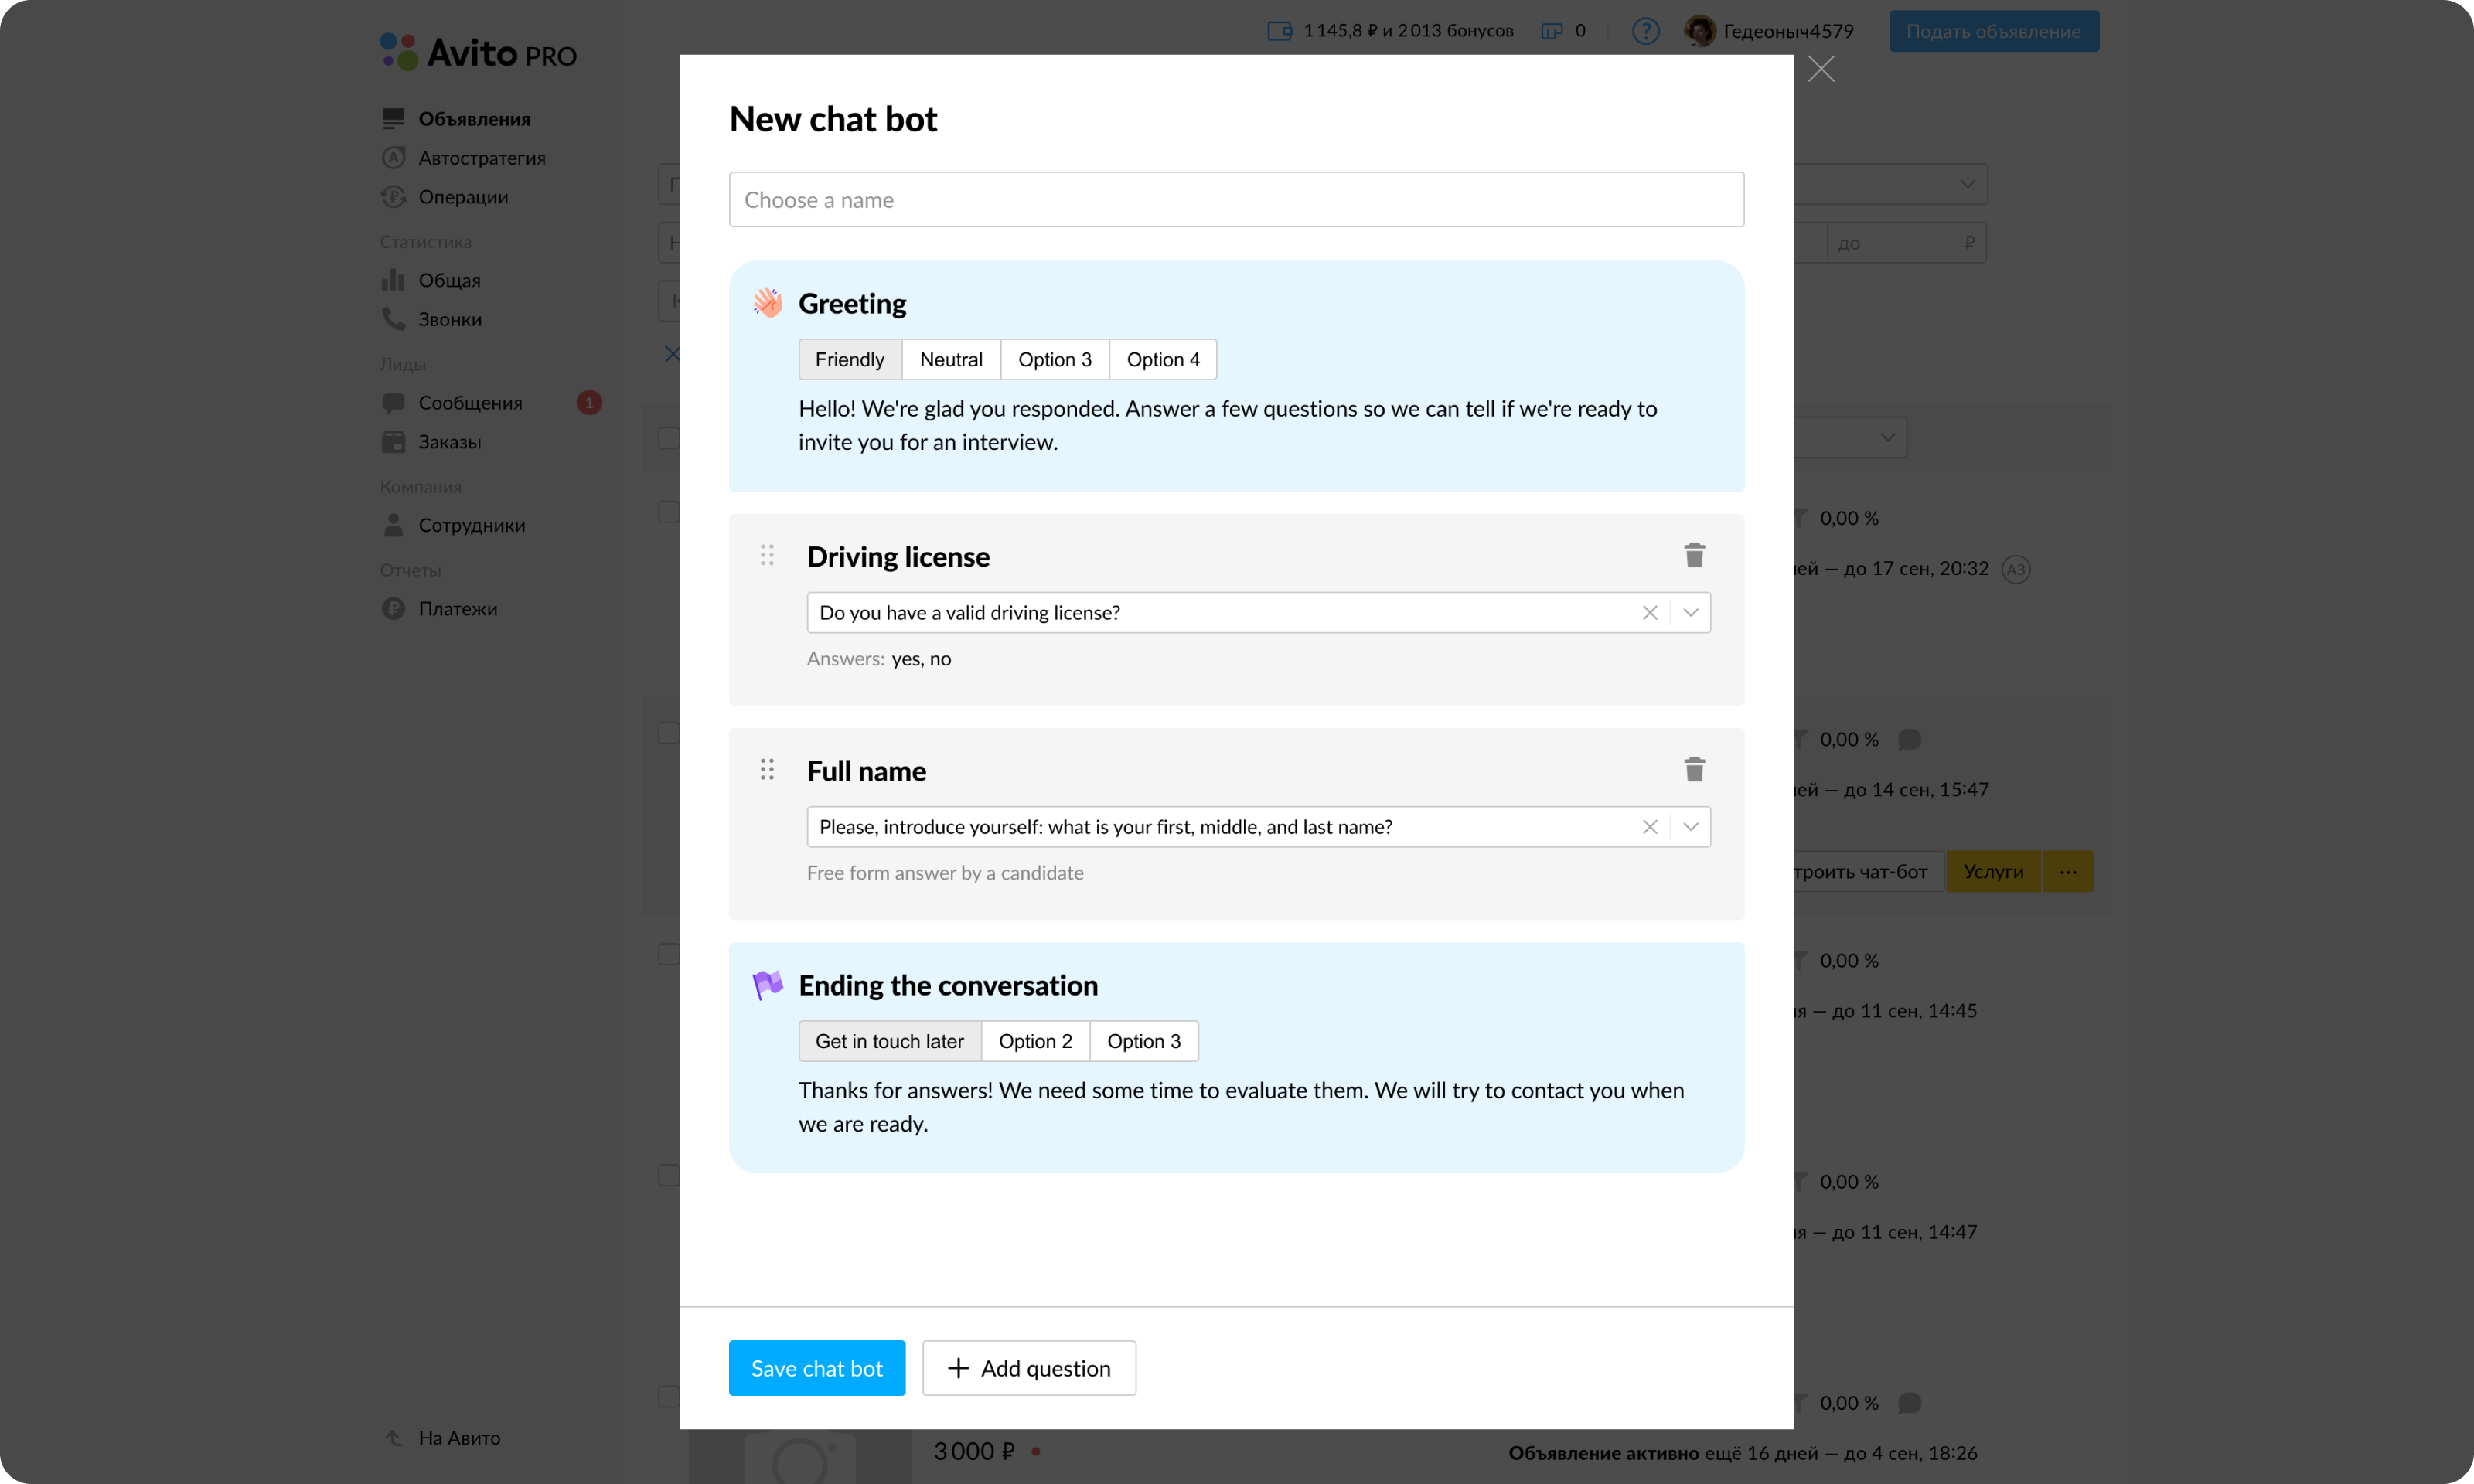Choose Option 2 ending style
This screenshot has width=2474, height=1484.
1035,1040
